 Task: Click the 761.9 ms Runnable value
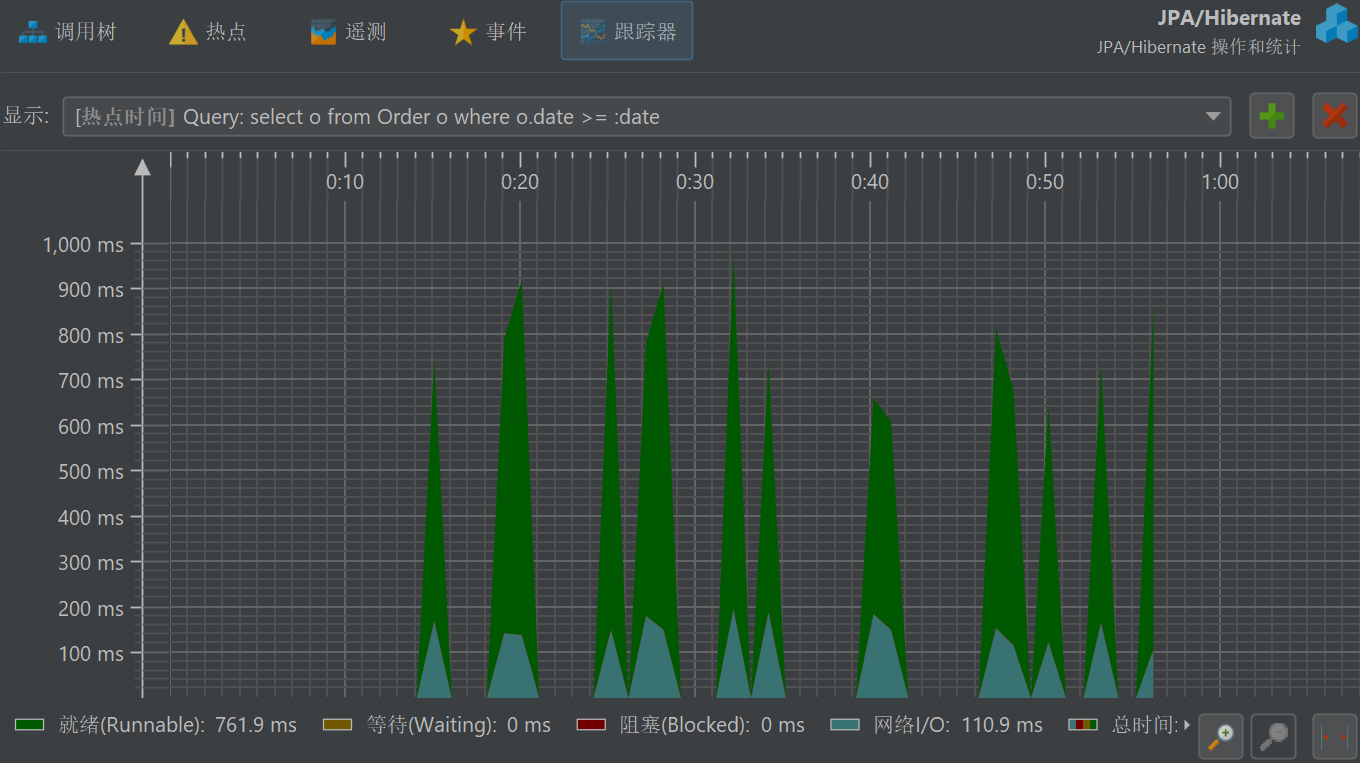click(x=256, y=725)
